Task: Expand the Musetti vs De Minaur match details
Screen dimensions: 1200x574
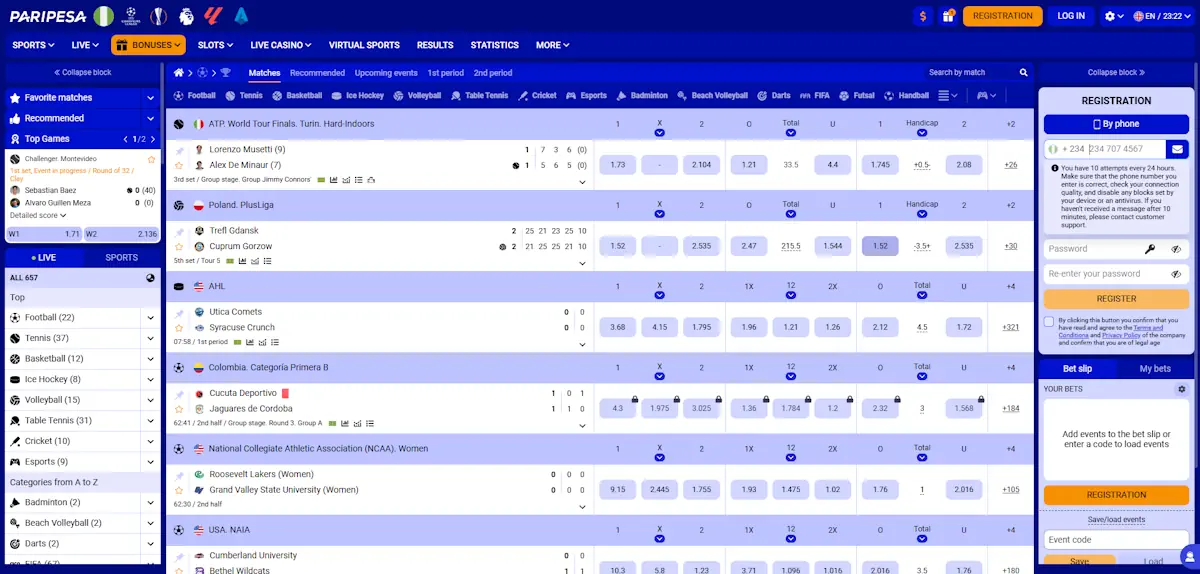Action: point(582,182)
